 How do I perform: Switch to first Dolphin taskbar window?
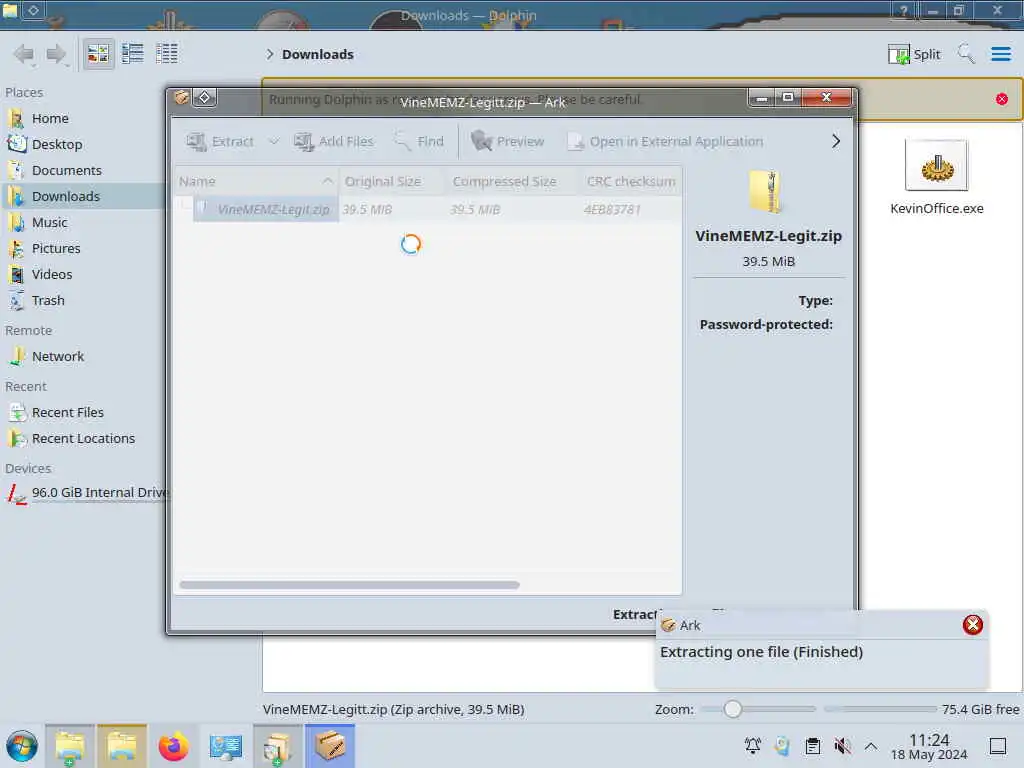click(70, 746)
